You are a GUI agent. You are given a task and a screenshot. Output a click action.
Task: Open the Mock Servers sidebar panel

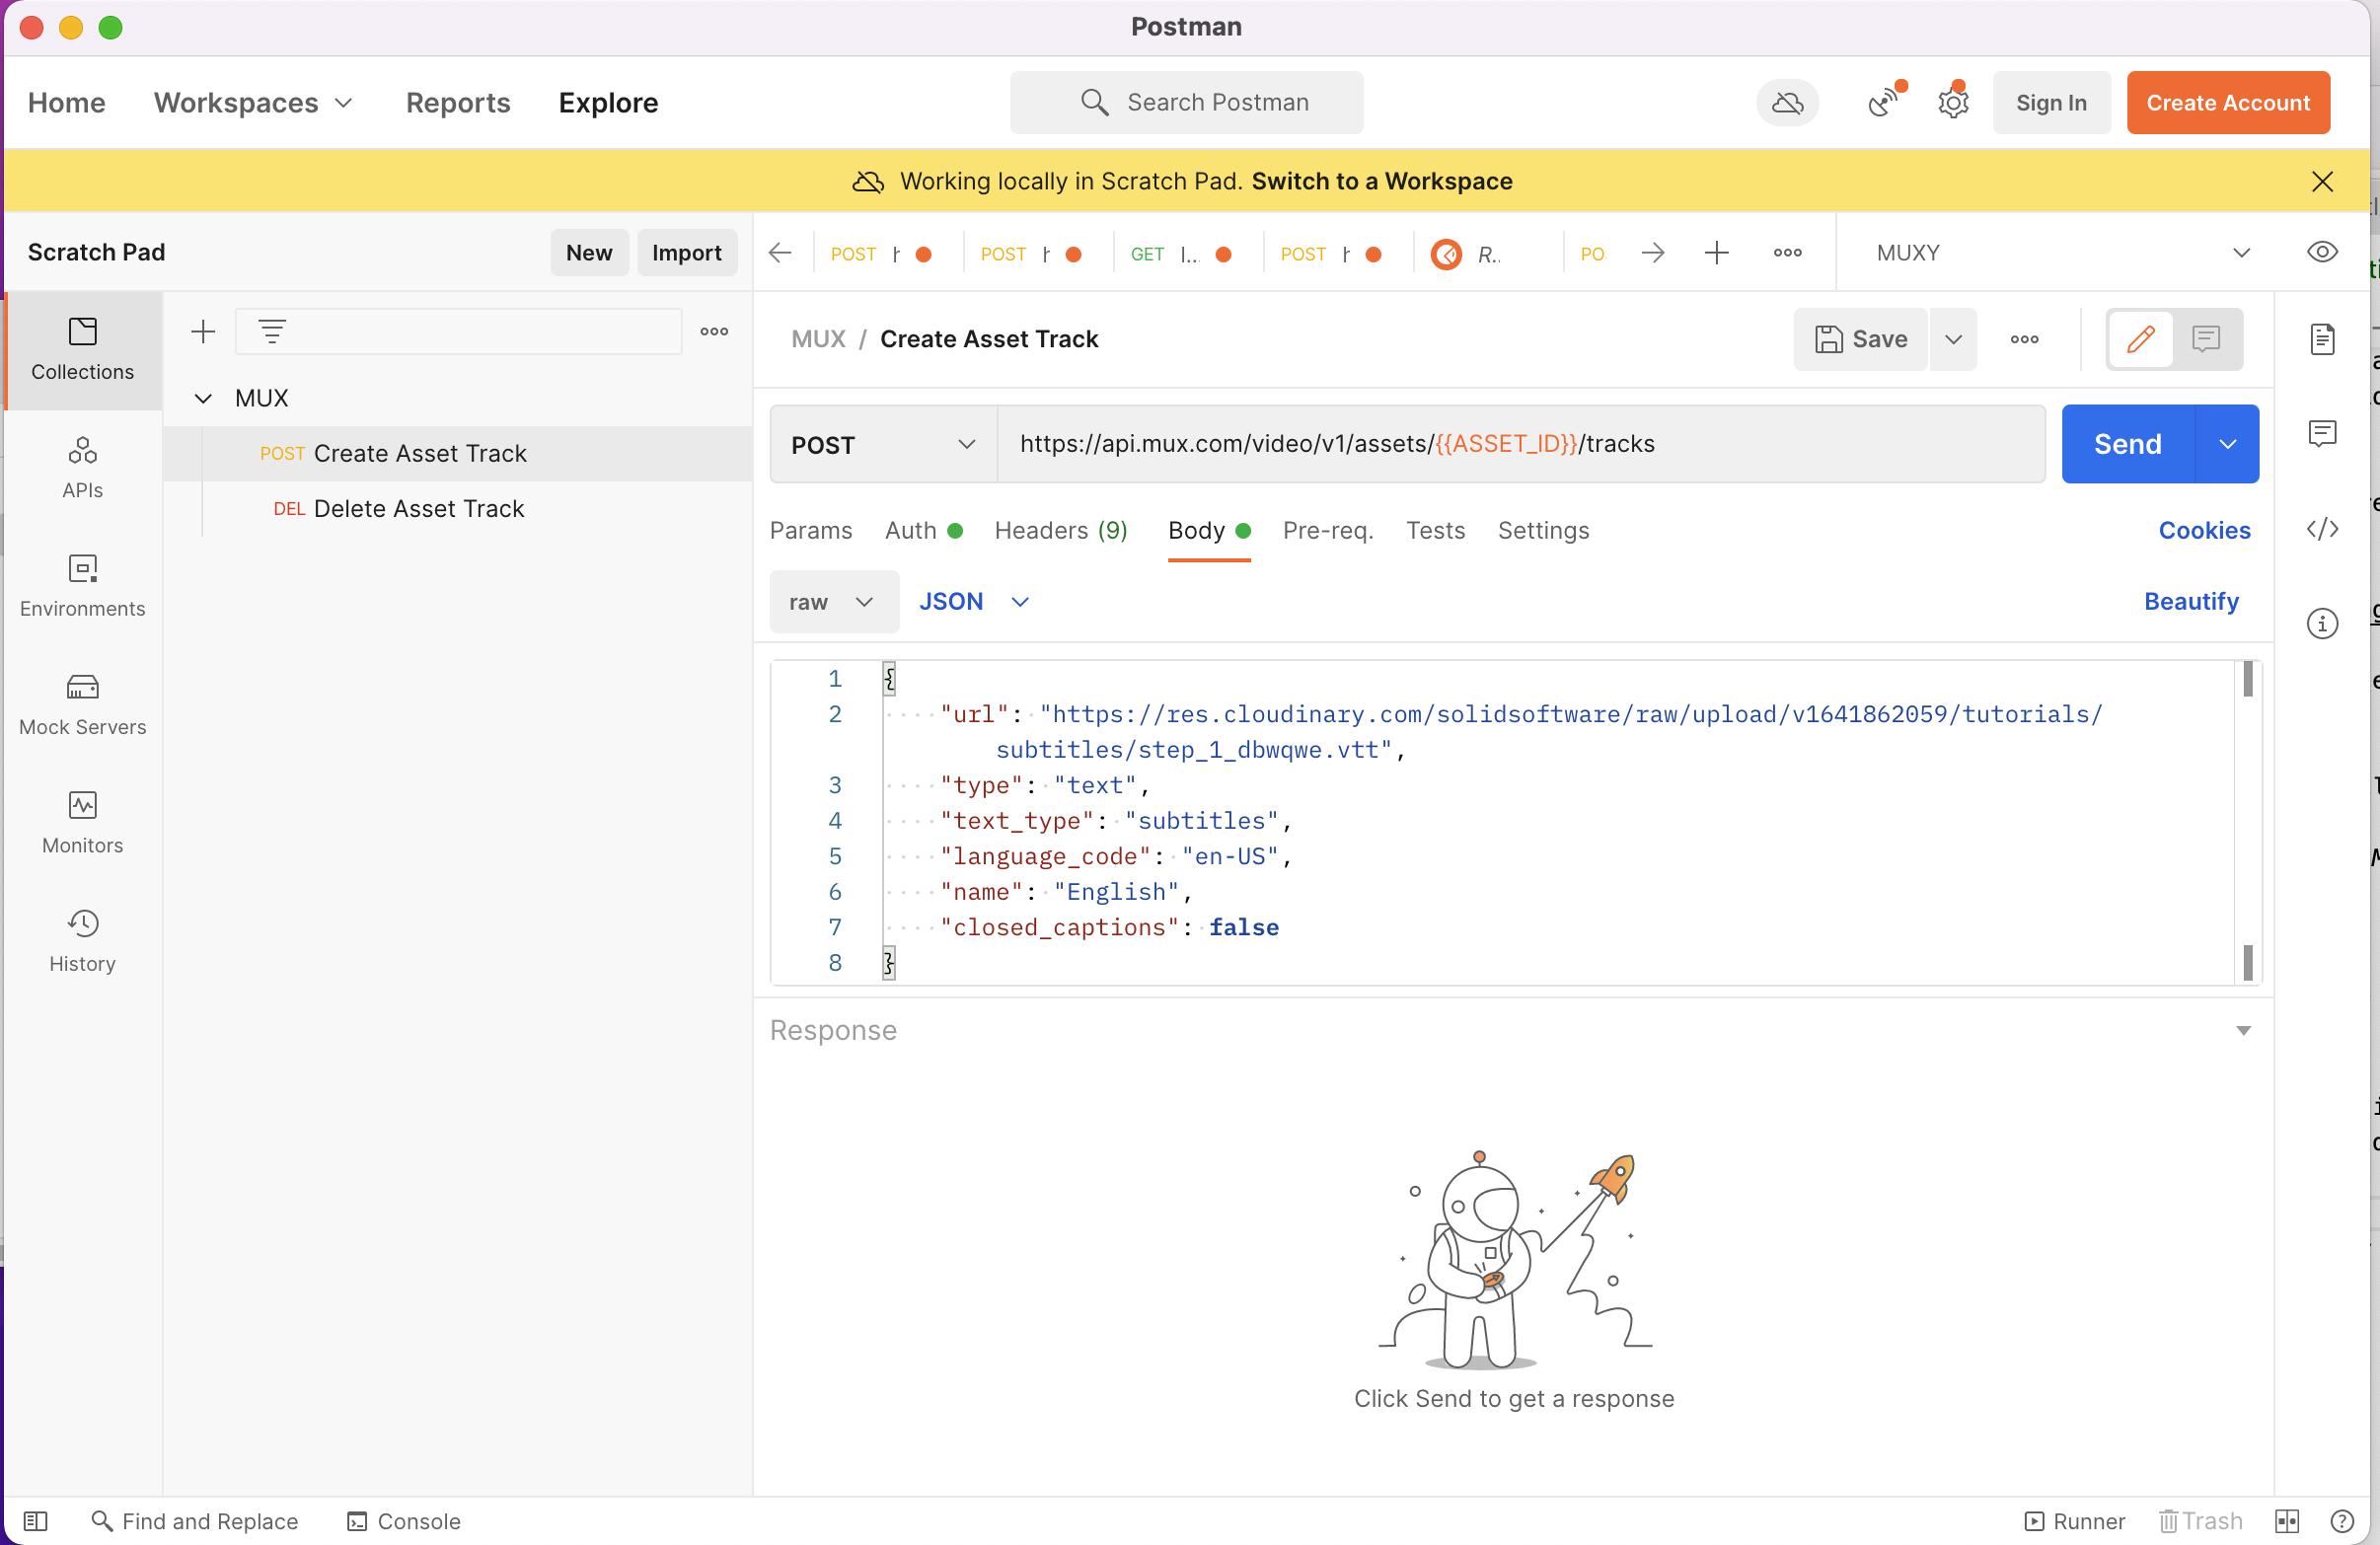coord(82,704)
